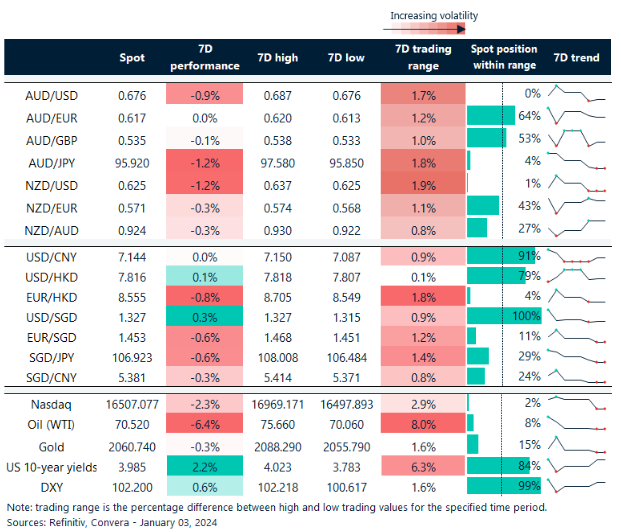This screenshot has width=621, height=532.
Task: Click the DXY 7D trend sparkline
Action: [578, 487]
